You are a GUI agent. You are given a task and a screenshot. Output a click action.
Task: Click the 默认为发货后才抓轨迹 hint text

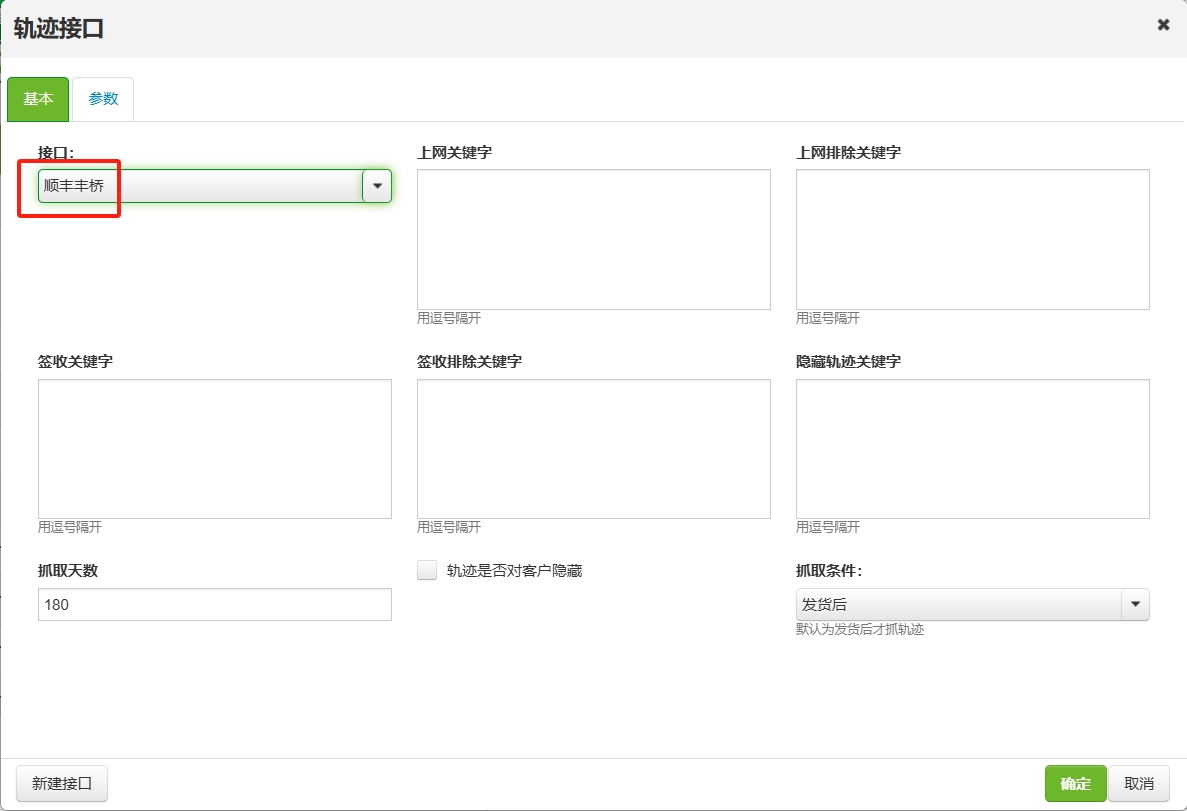[860, 629]
